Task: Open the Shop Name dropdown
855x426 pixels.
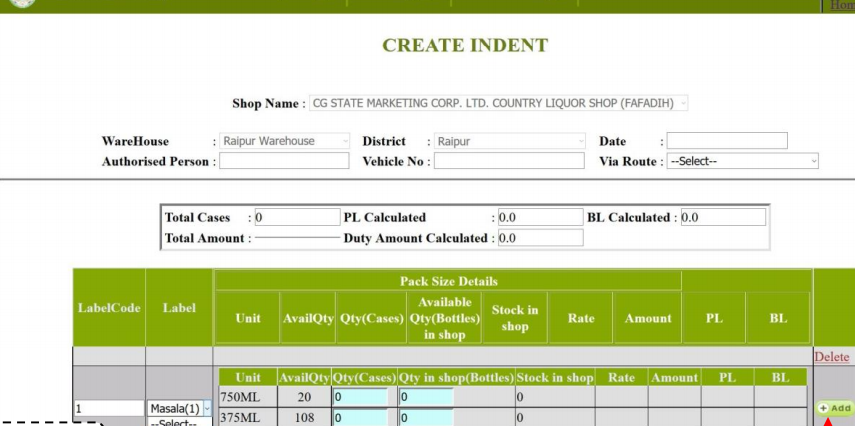Action: pos(498,103)
